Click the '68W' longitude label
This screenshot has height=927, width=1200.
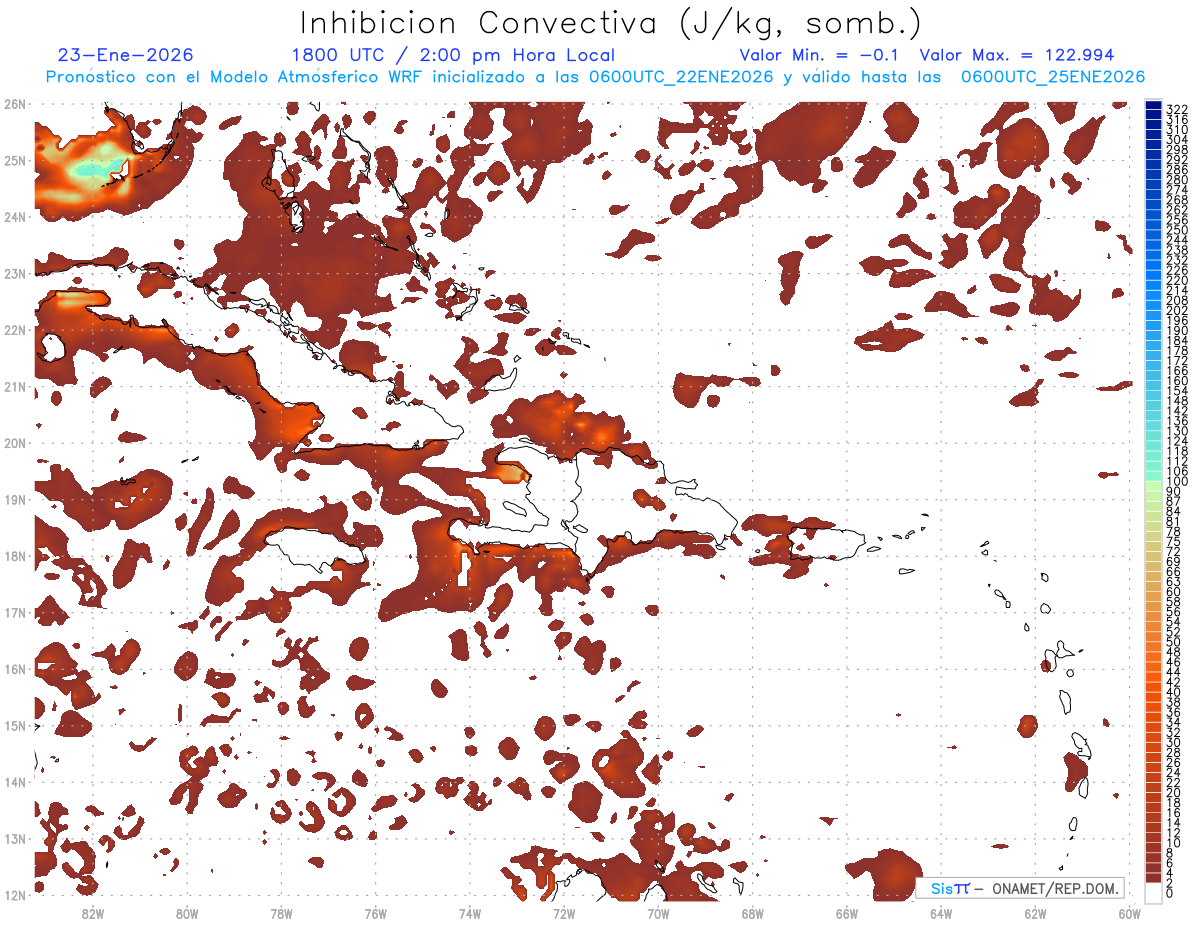coord(753,913)
